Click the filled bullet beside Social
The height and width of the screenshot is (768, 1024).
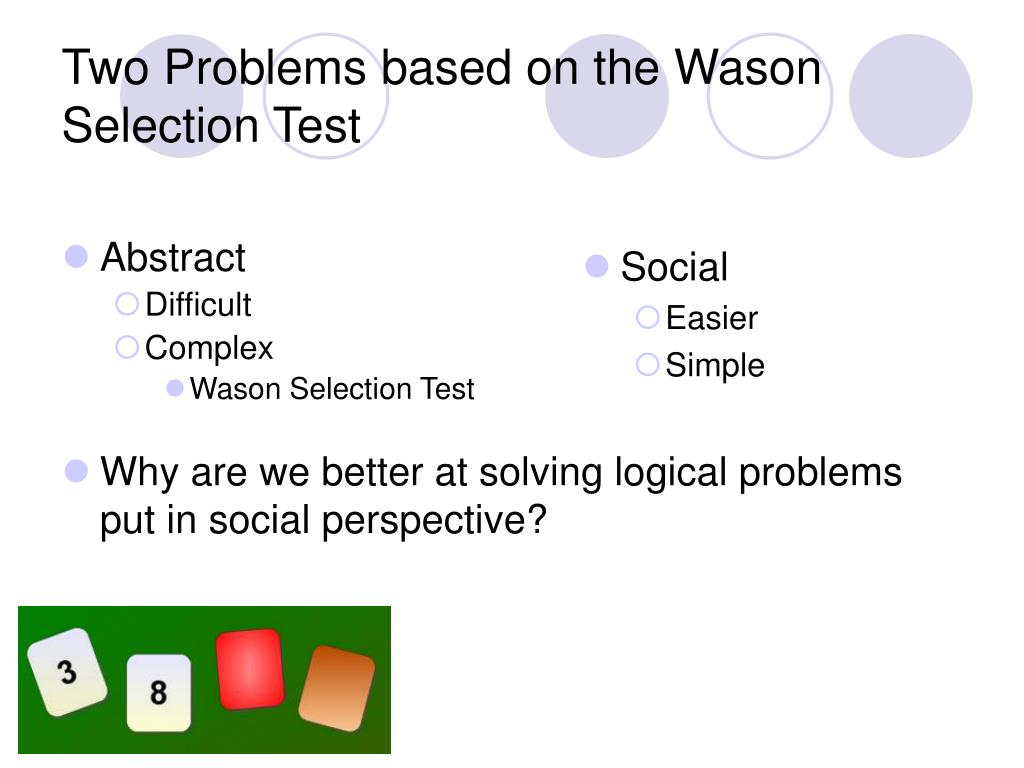coord(597,266)
